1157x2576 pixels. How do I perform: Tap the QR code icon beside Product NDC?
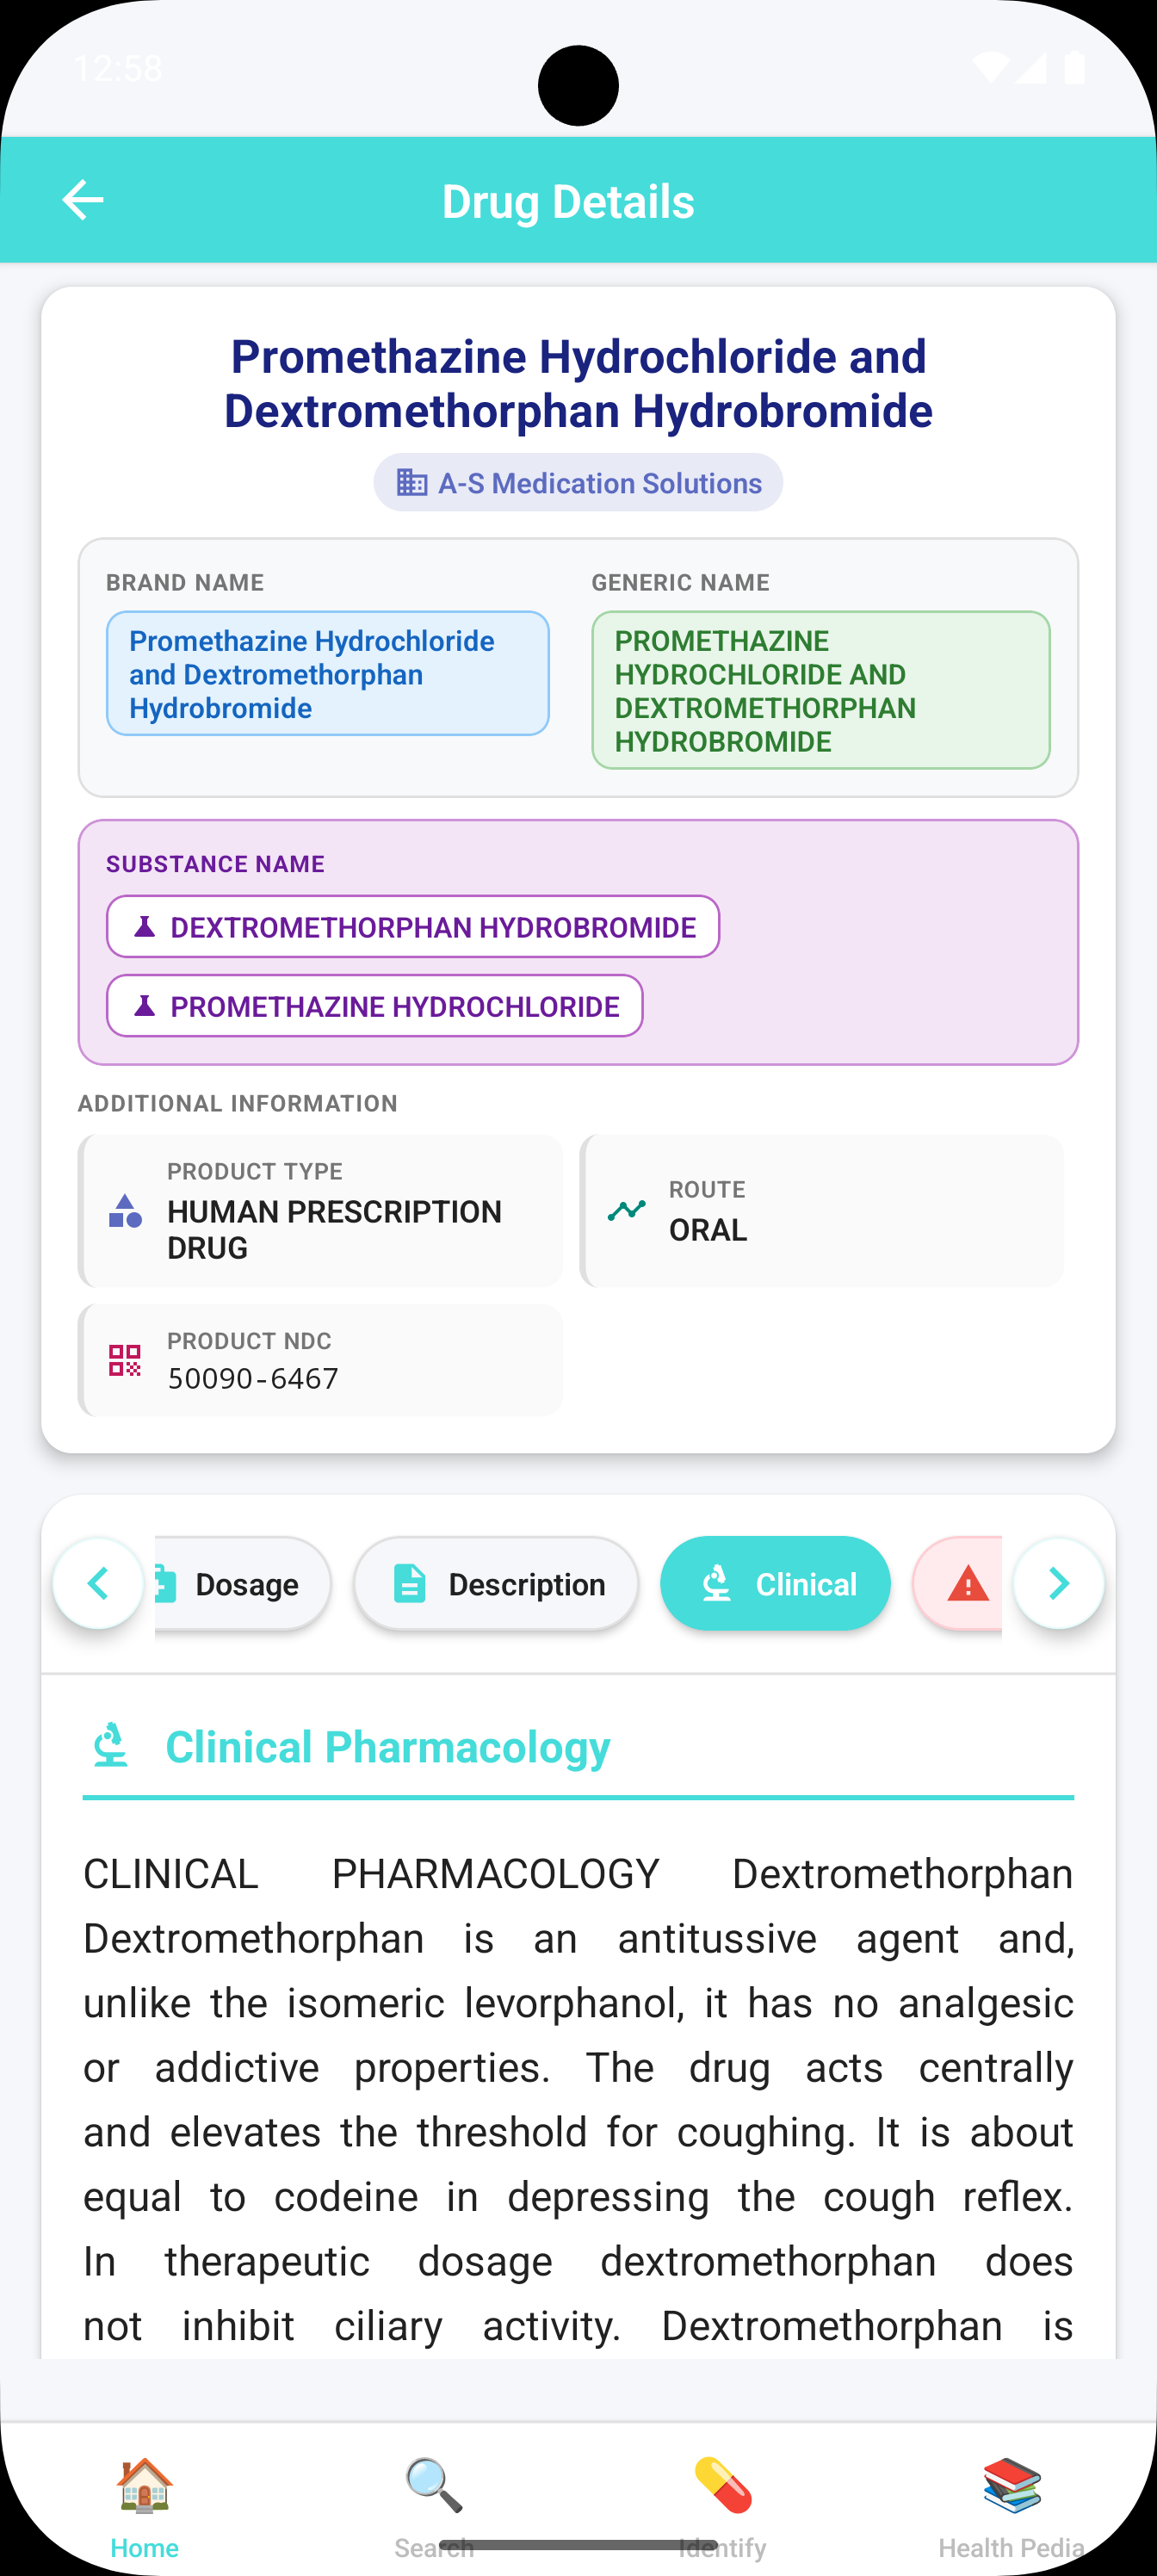click(x=125, y=1360)
